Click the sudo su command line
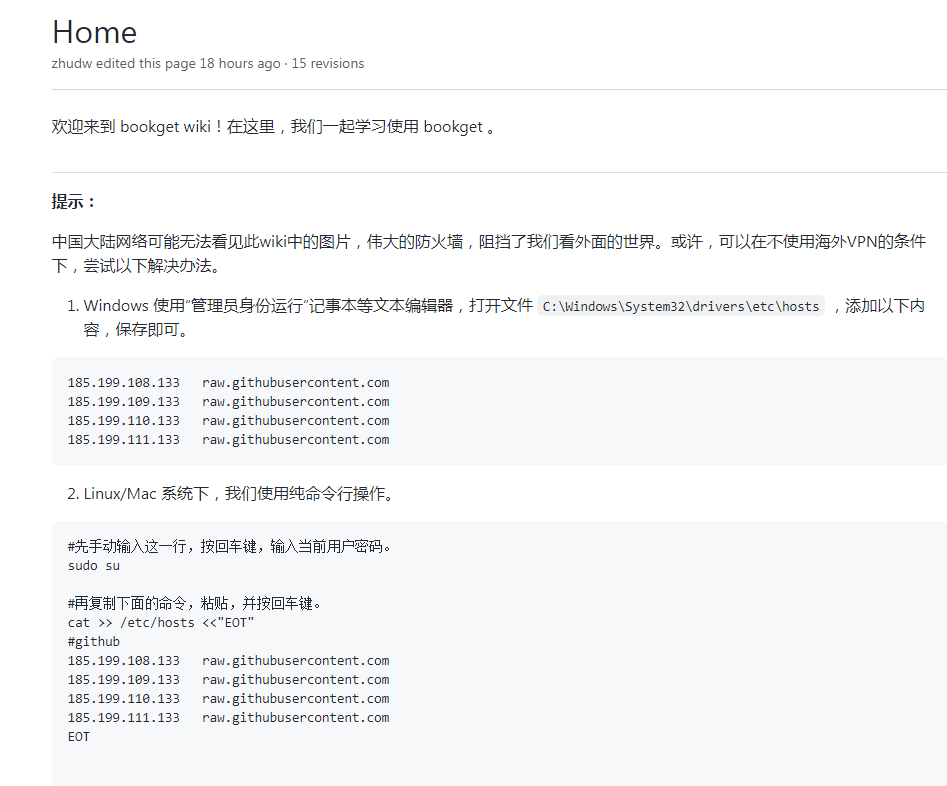The height and width of the screenshot is (786, 947). [x=94, y=565]
